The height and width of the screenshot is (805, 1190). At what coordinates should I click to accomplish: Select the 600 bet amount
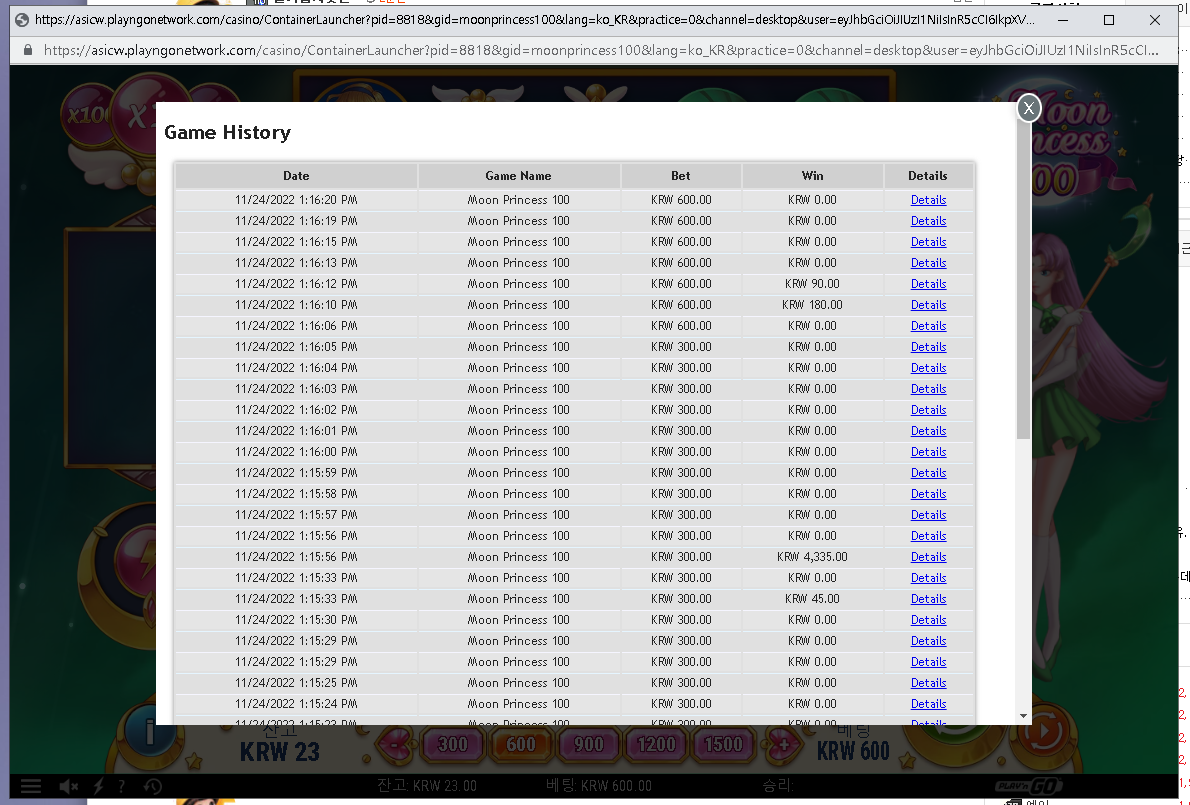[x=521, y=744]
